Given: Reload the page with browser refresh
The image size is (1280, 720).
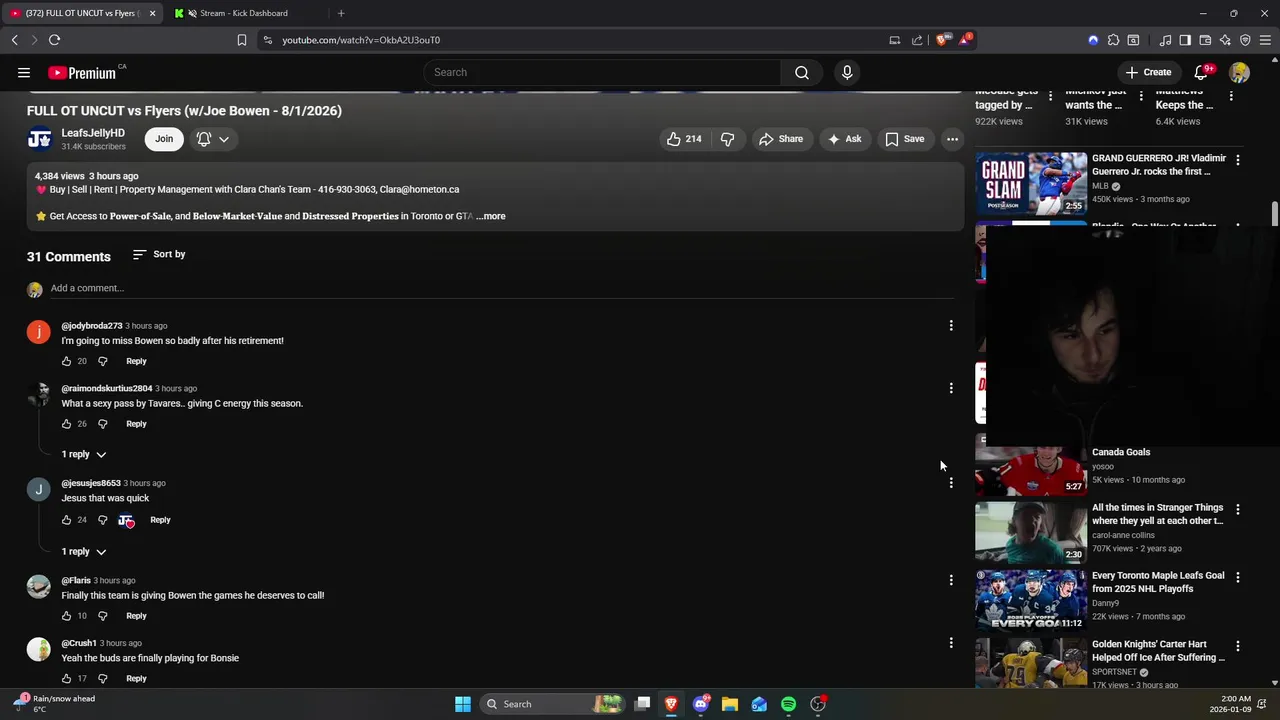Looking at the screenshot, I should [x=54, y=40].
